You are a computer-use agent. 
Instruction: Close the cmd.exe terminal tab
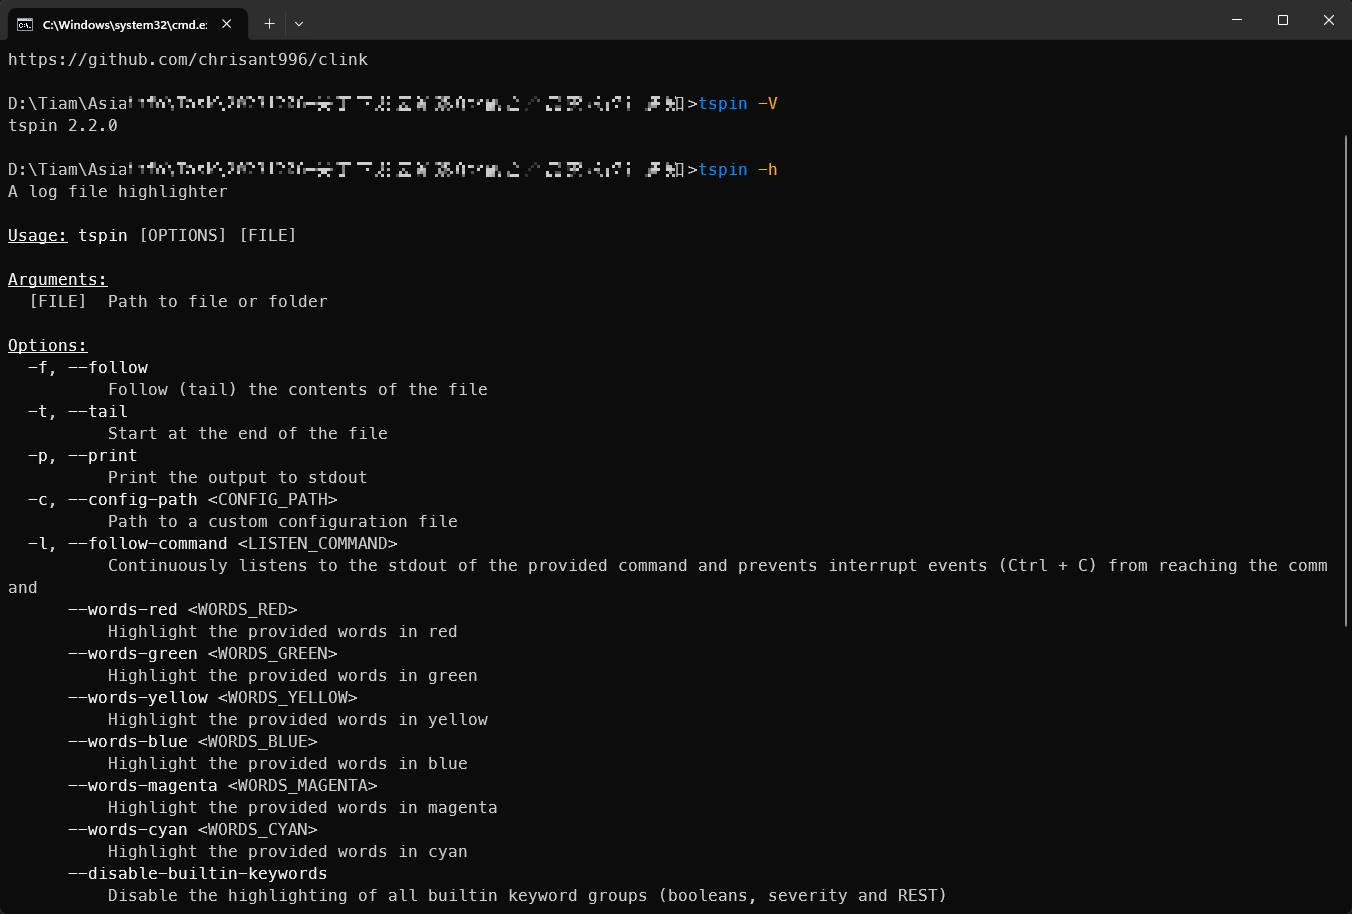pyautogui.click(x=227, y=24)
